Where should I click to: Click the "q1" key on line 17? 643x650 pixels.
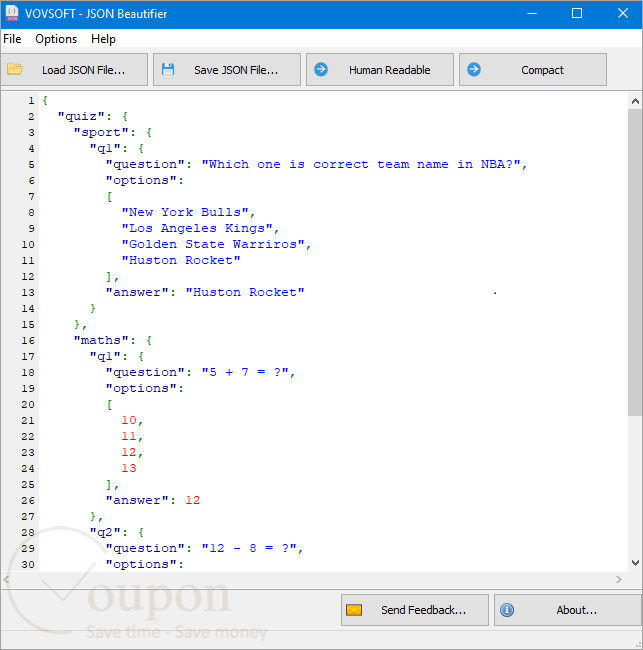pos(105,357)
